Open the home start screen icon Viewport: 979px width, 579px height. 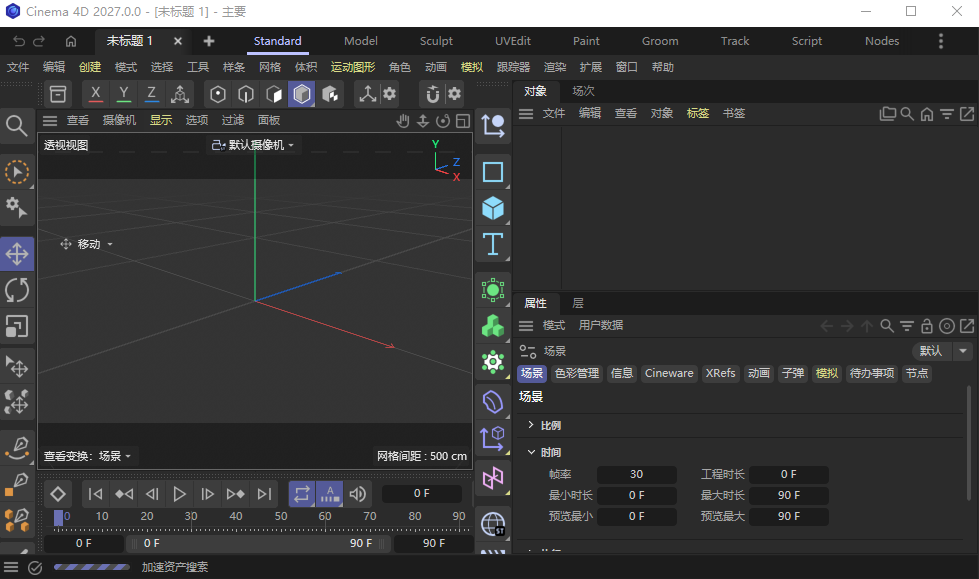tap(71, 41)
